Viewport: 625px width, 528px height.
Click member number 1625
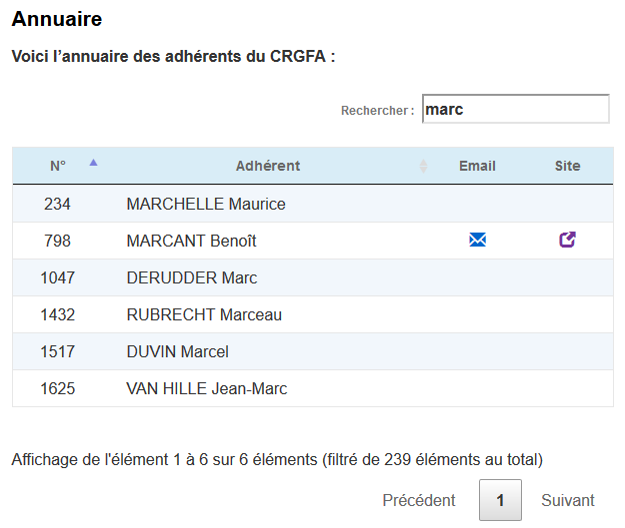coord(58,389)
